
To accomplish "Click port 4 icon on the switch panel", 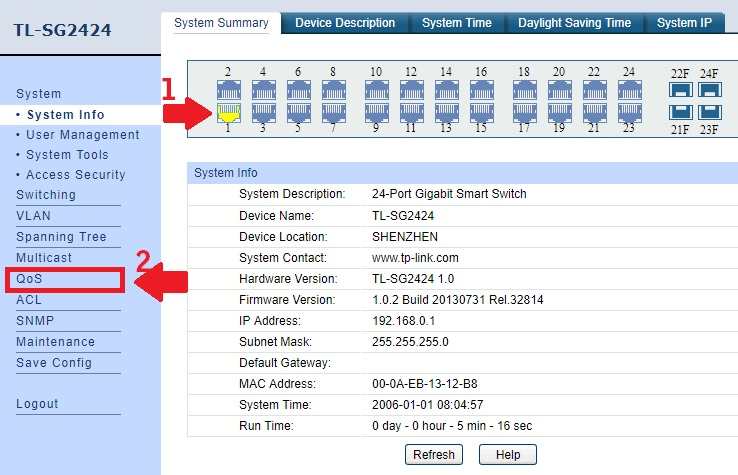I will 264,90.
